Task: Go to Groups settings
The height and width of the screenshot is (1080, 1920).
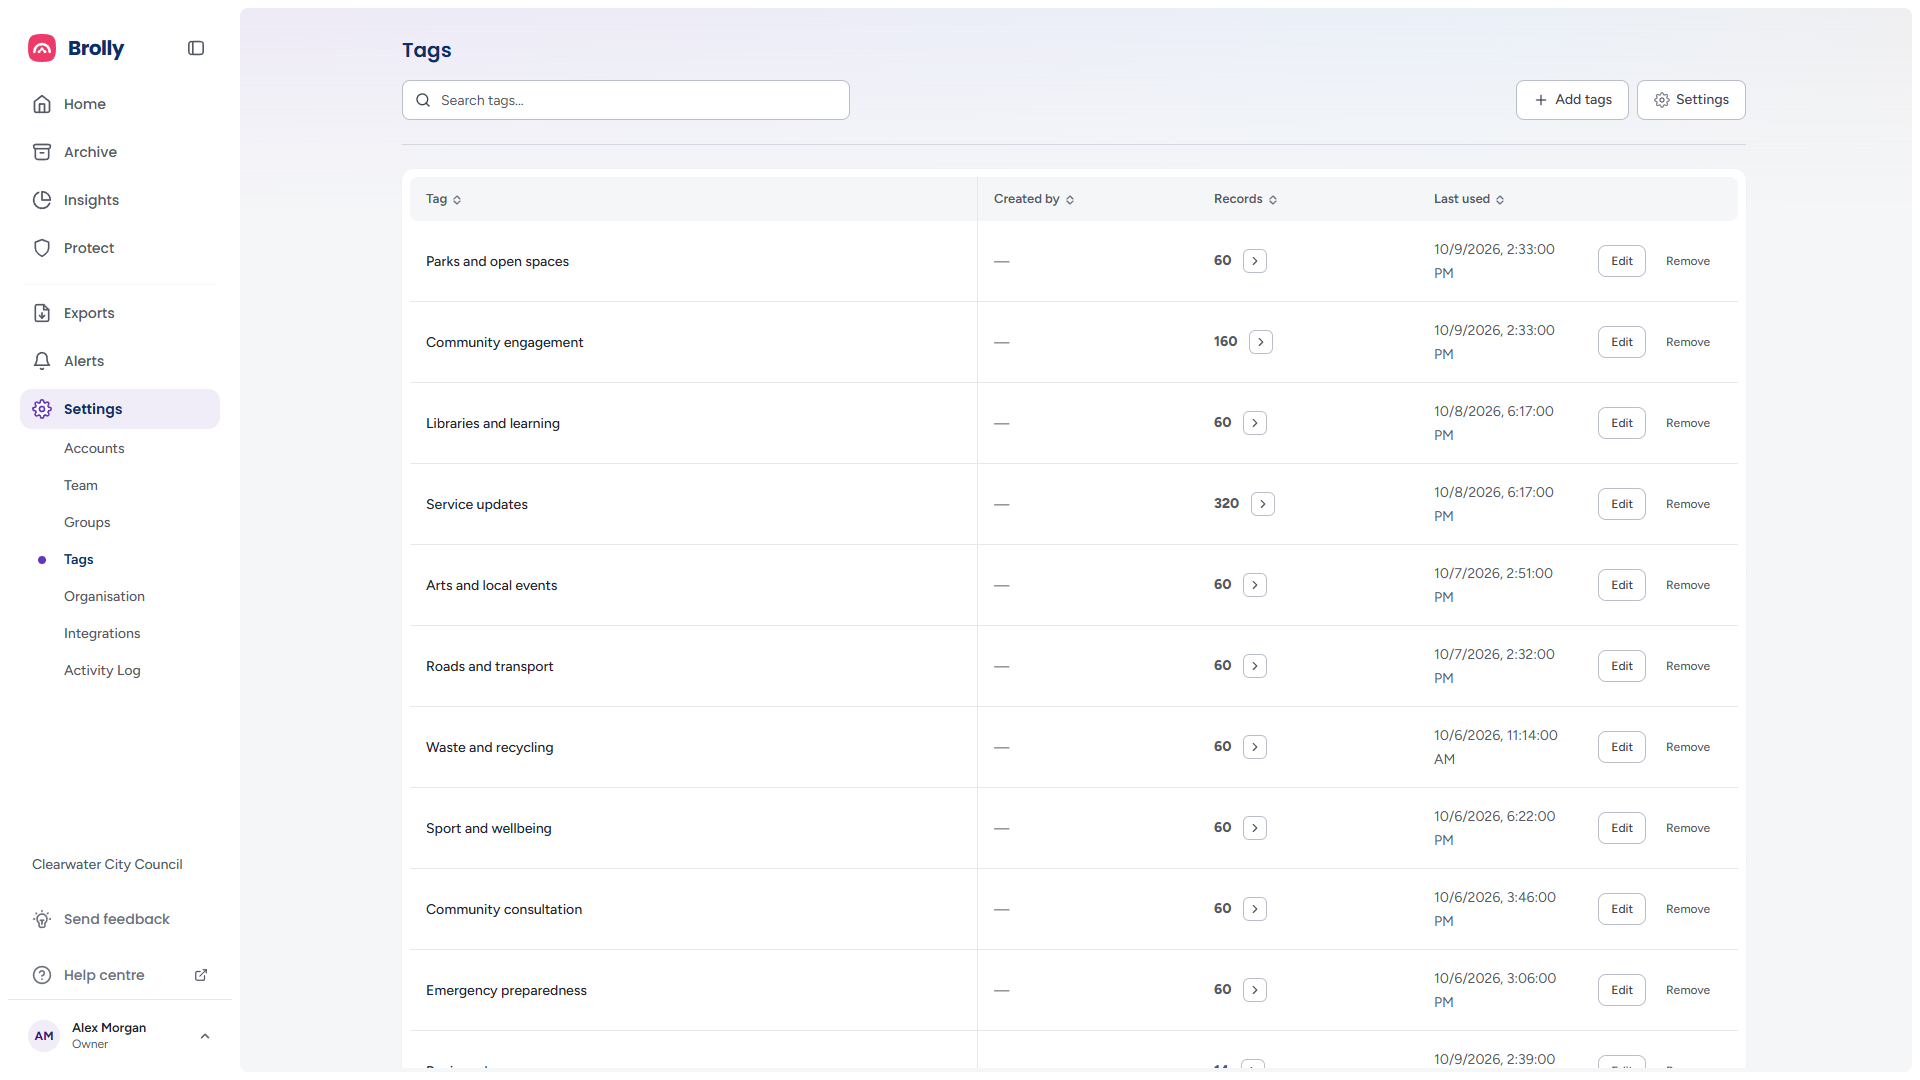Action: click(87, 522)
